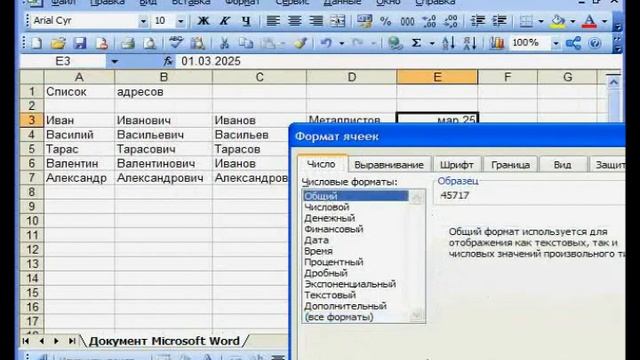Image resolution: width=640 pixels, height=360 pixels.
Task: Click cell A4 containing Василий
Action: [79, 135]
